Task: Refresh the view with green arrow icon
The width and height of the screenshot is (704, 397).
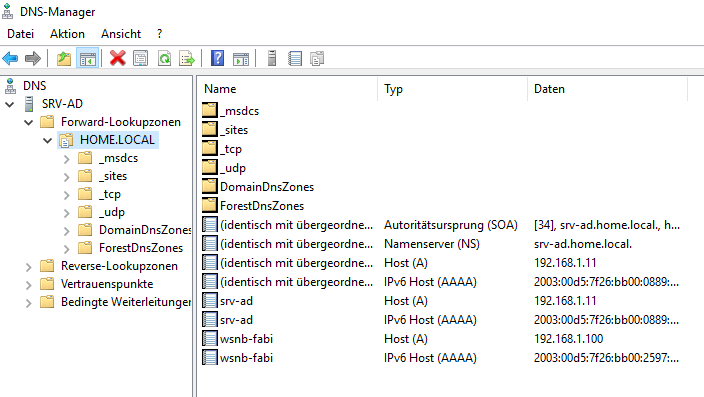Action: coord(164,58)
